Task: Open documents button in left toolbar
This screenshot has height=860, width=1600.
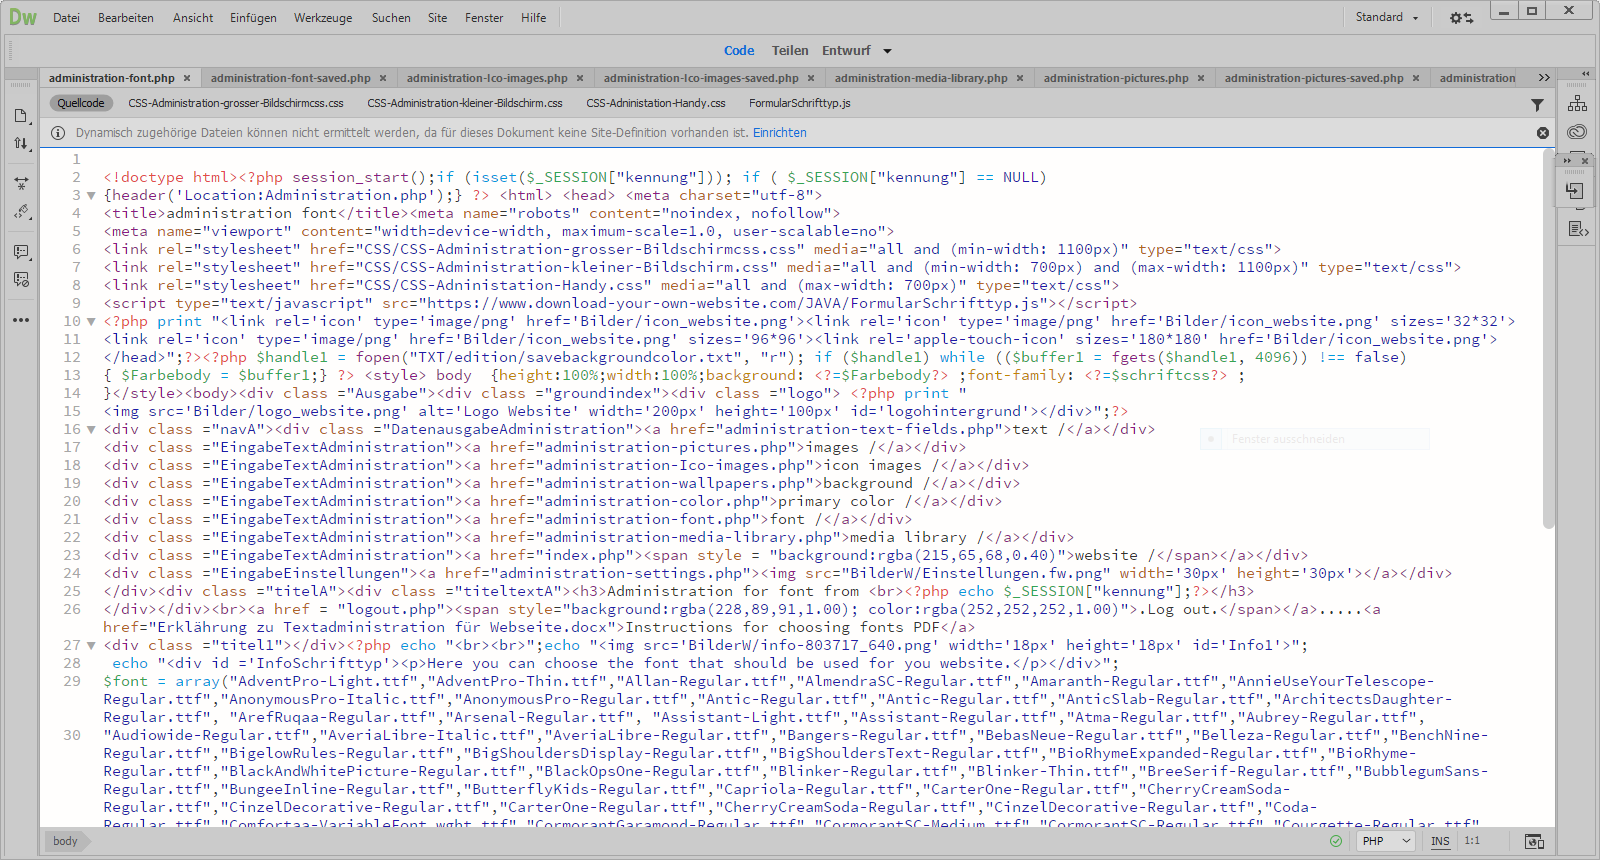Action: point(21,116)
